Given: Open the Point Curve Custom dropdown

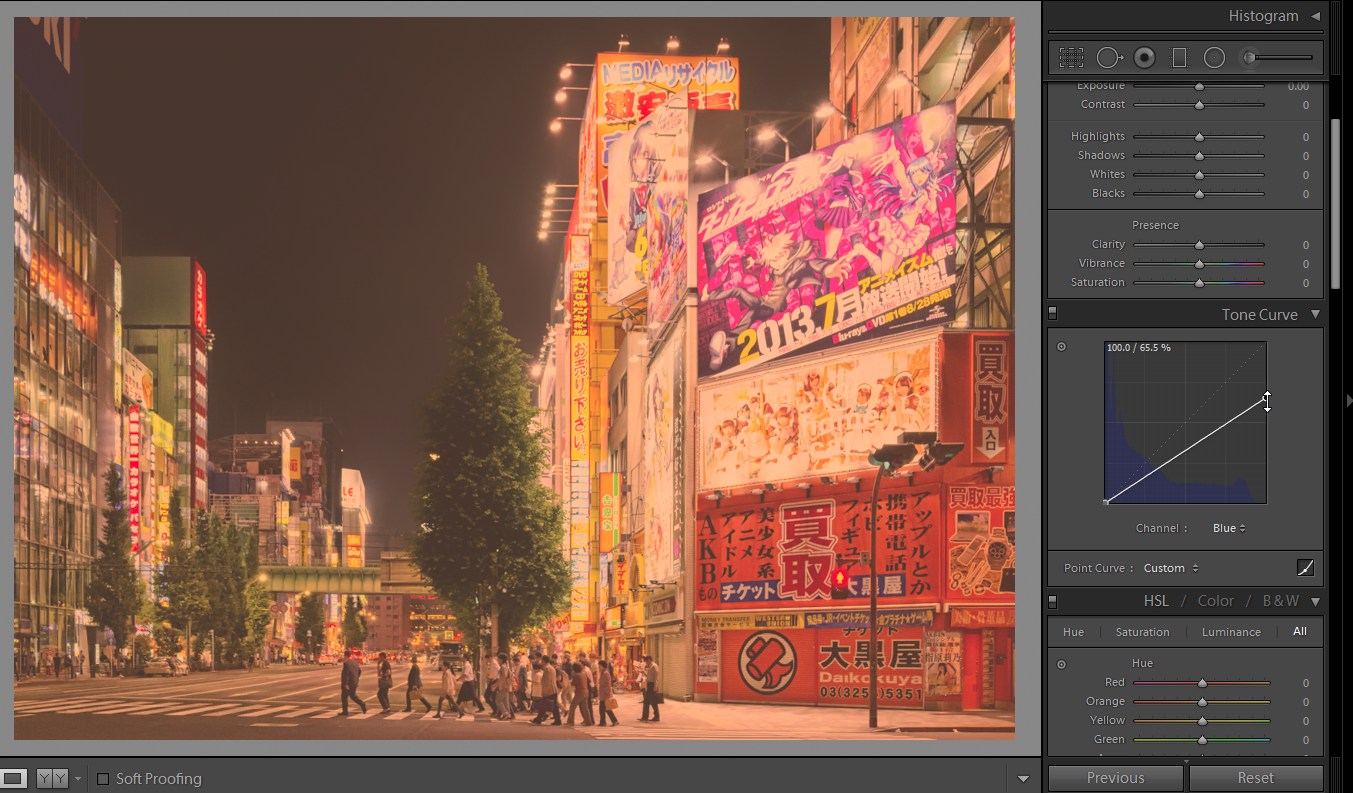Looking at the screenshot, I should pos(1171,568).
